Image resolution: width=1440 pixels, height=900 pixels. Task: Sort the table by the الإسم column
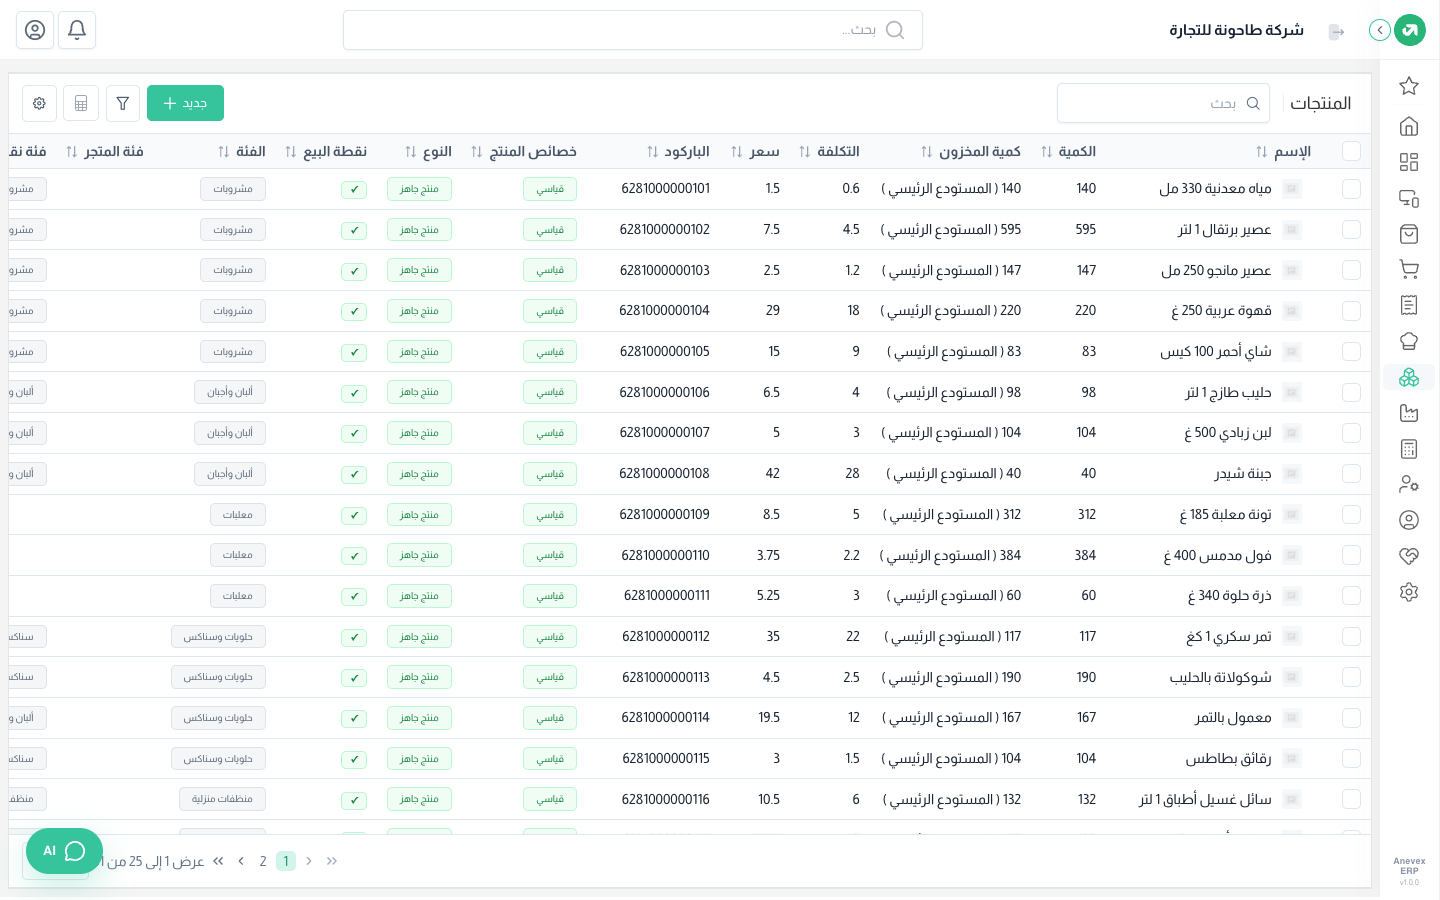pos(1262,152)
